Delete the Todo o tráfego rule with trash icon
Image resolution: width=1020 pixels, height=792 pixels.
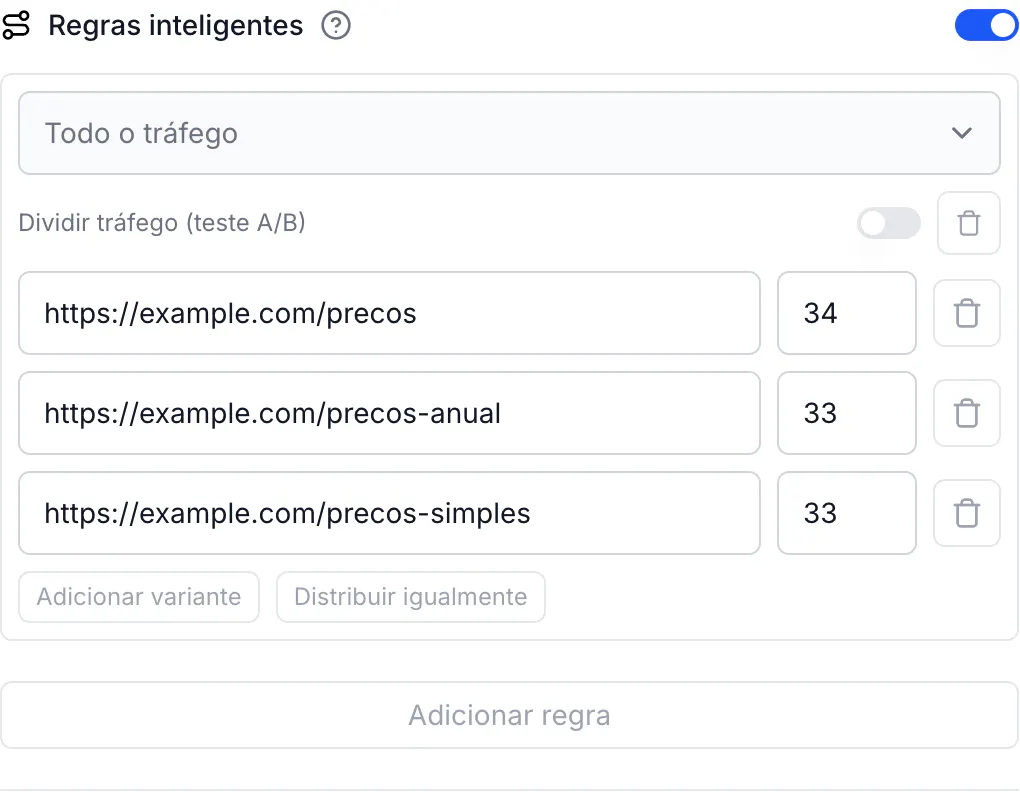pos(968,223)
